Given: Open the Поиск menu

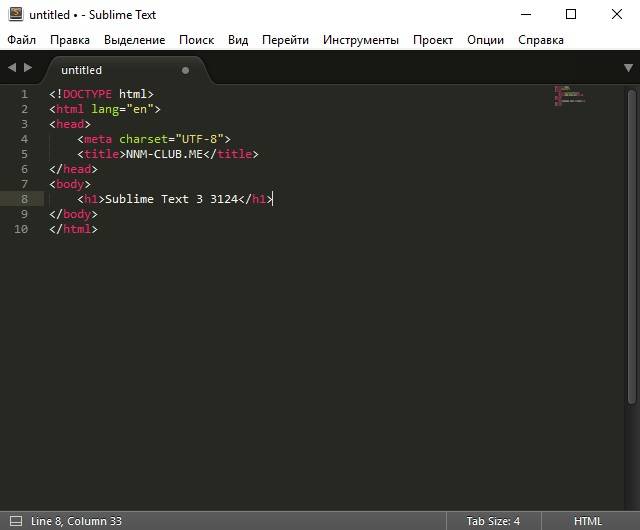Looking at the screenshot, I should click(x=196, y=40).
